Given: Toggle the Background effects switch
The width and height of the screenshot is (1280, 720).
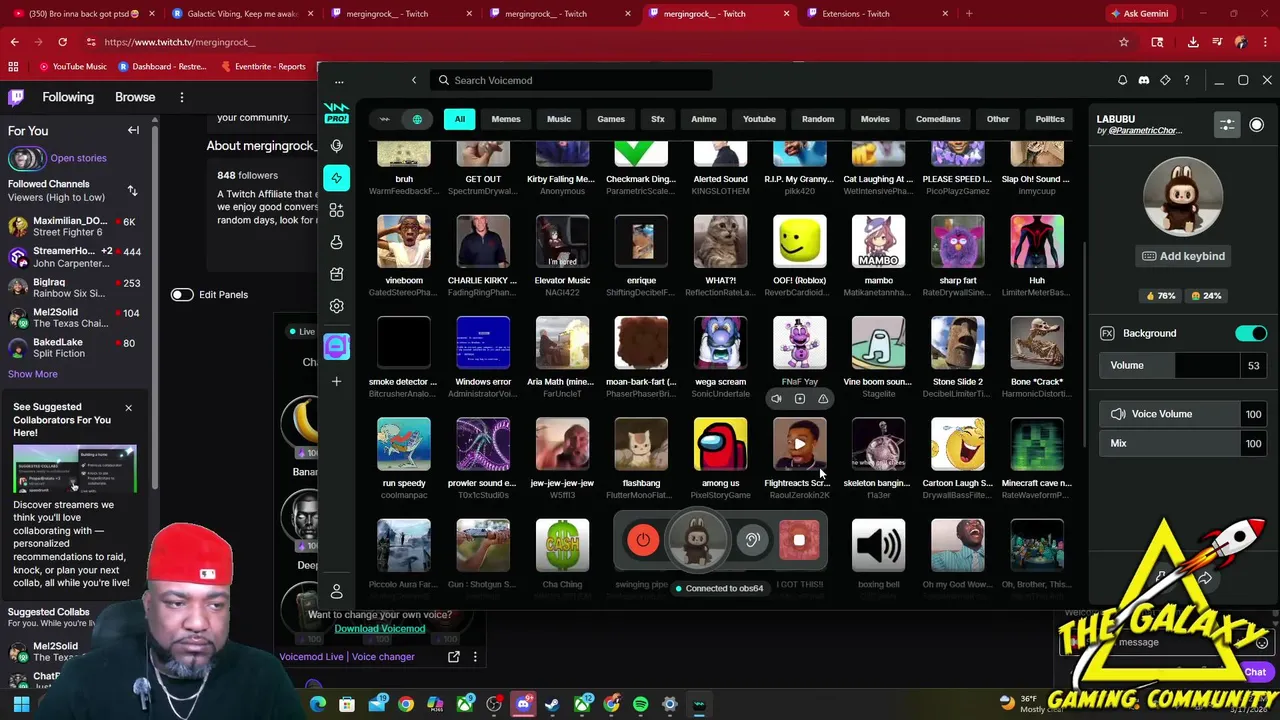Looking at the screenshot, I should coord(1250,333).
